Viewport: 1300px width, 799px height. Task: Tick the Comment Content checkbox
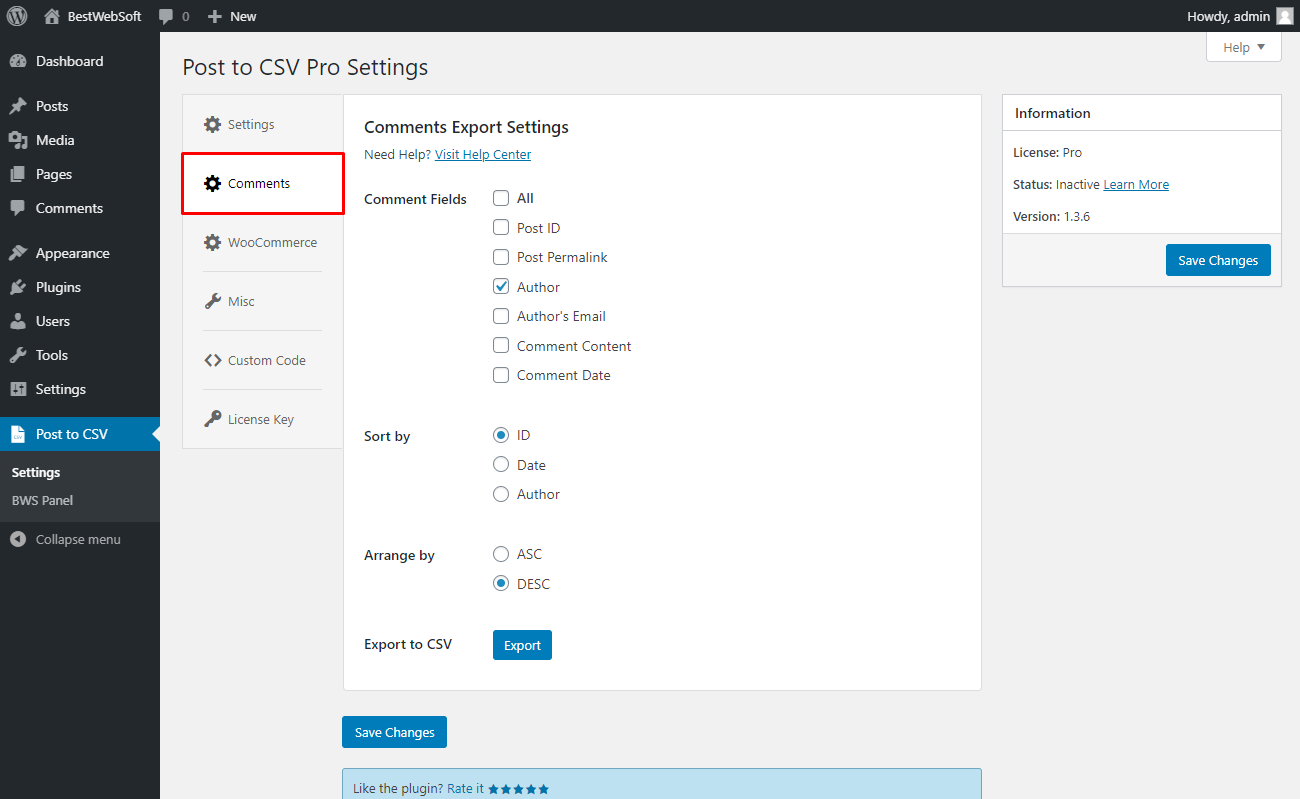(501, 346)
